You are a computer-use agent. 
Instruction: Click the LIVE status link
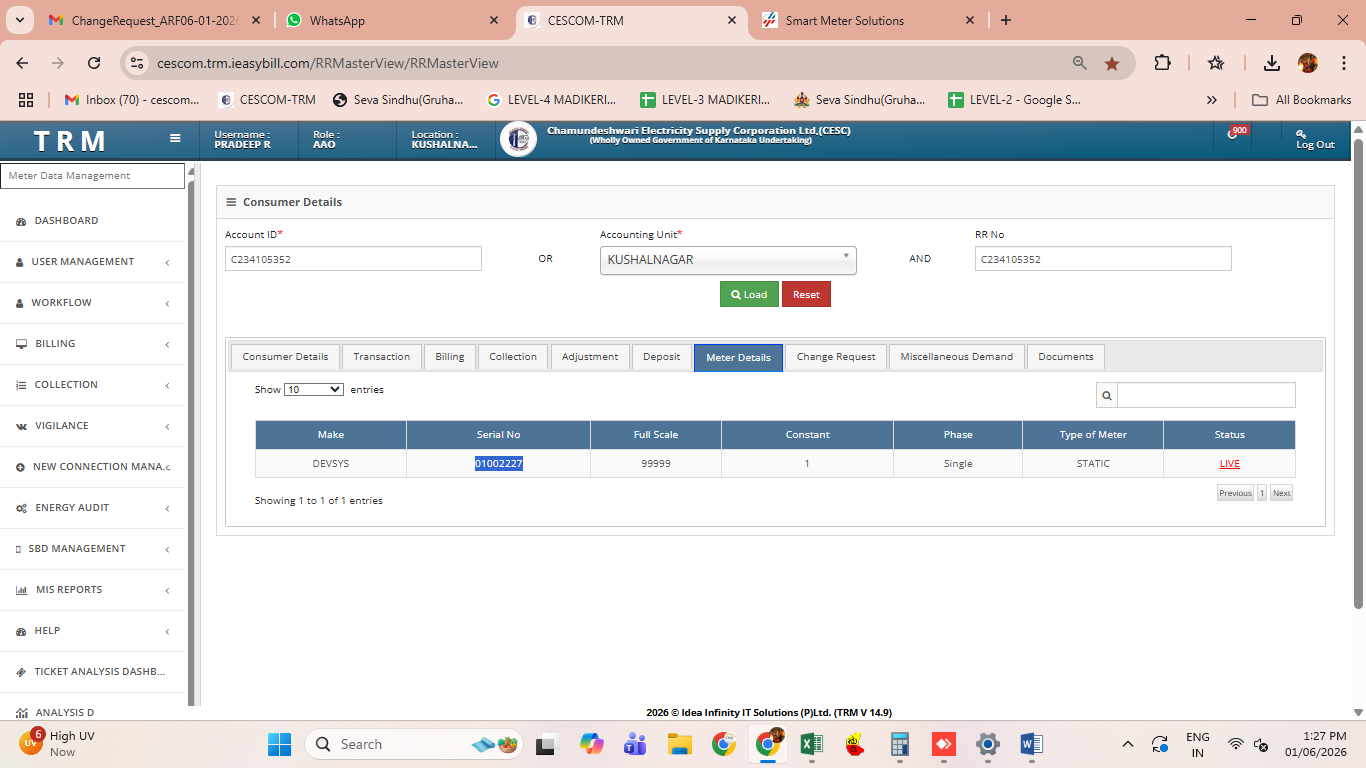click(1229, 464)
